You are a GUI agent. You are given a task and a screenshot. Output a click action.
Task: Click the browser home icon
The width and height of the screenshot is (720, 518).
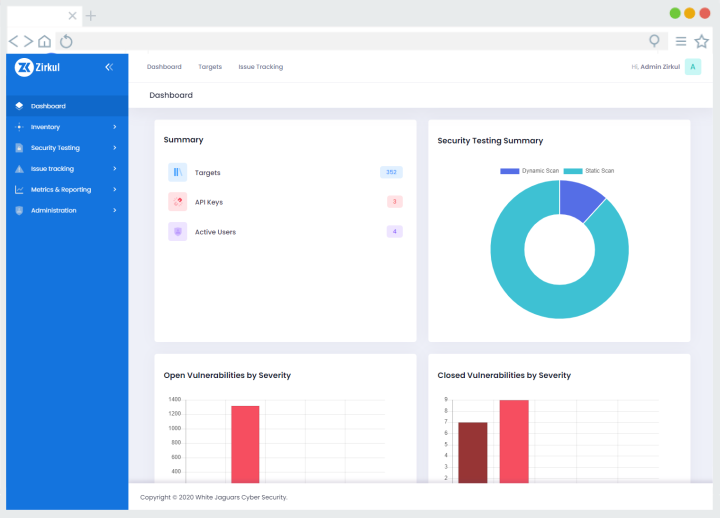coord(45,41)
